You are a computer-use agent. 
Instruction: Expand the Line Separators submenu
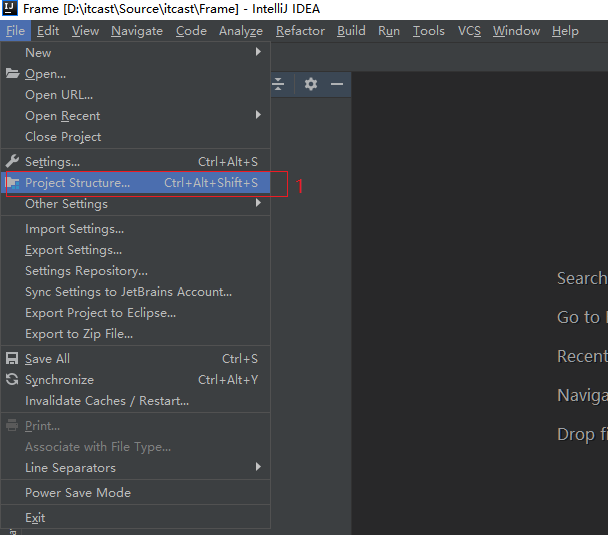[258, 468]
